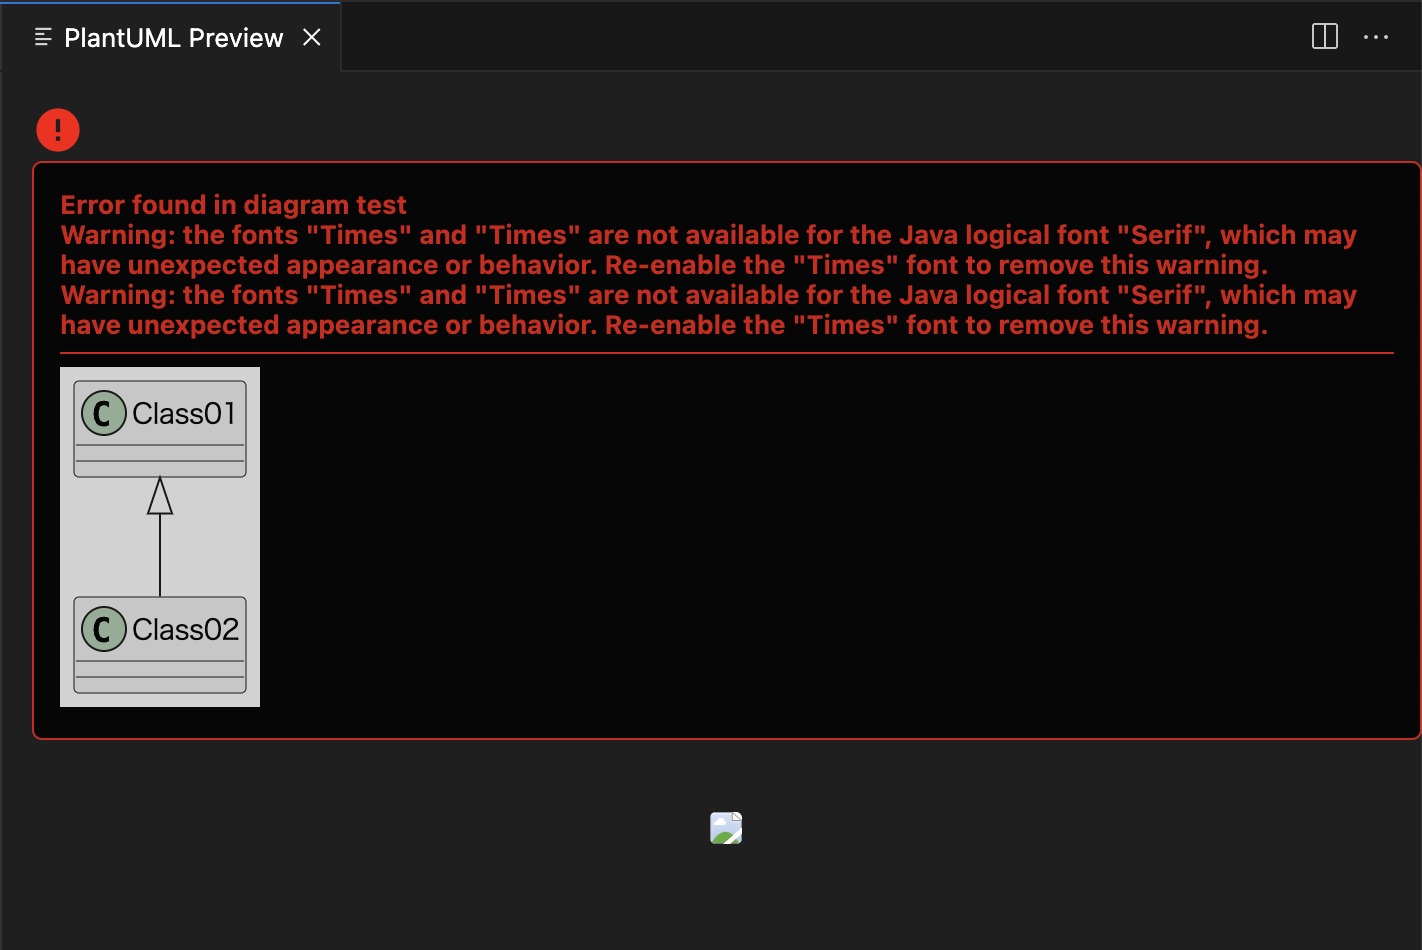Click the broken image icon at the bottom

pyautogui.click(x=726, y=828)
